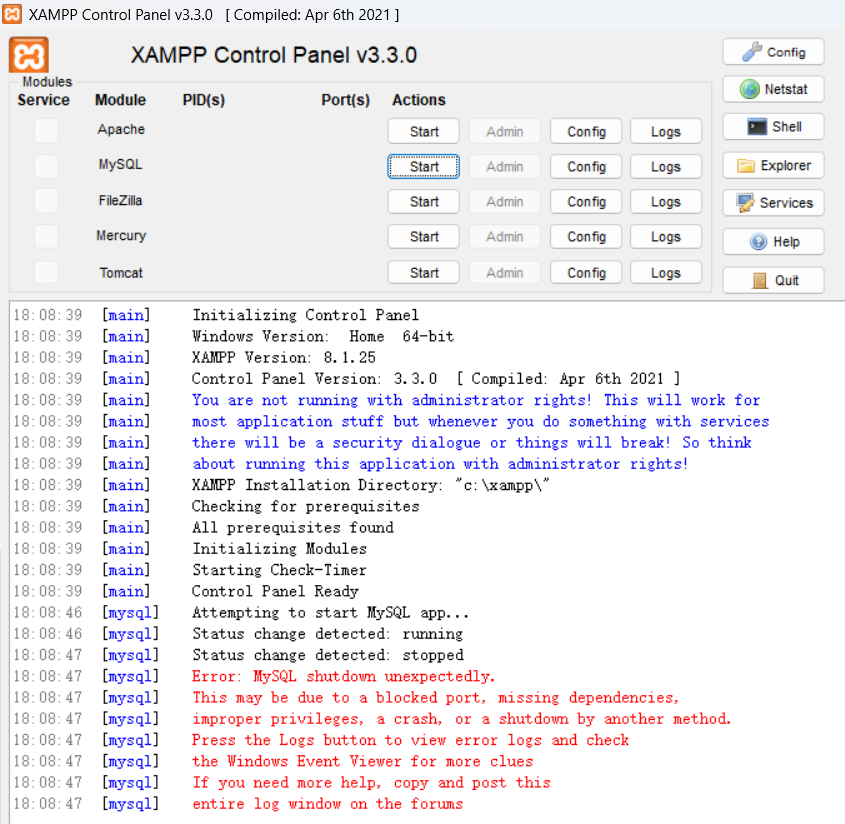The width and height of the screenshot is (845, 824).
Task: Click red 'entire log window on the forums' line
Action: pyautogui.click(x=328, y=804)
